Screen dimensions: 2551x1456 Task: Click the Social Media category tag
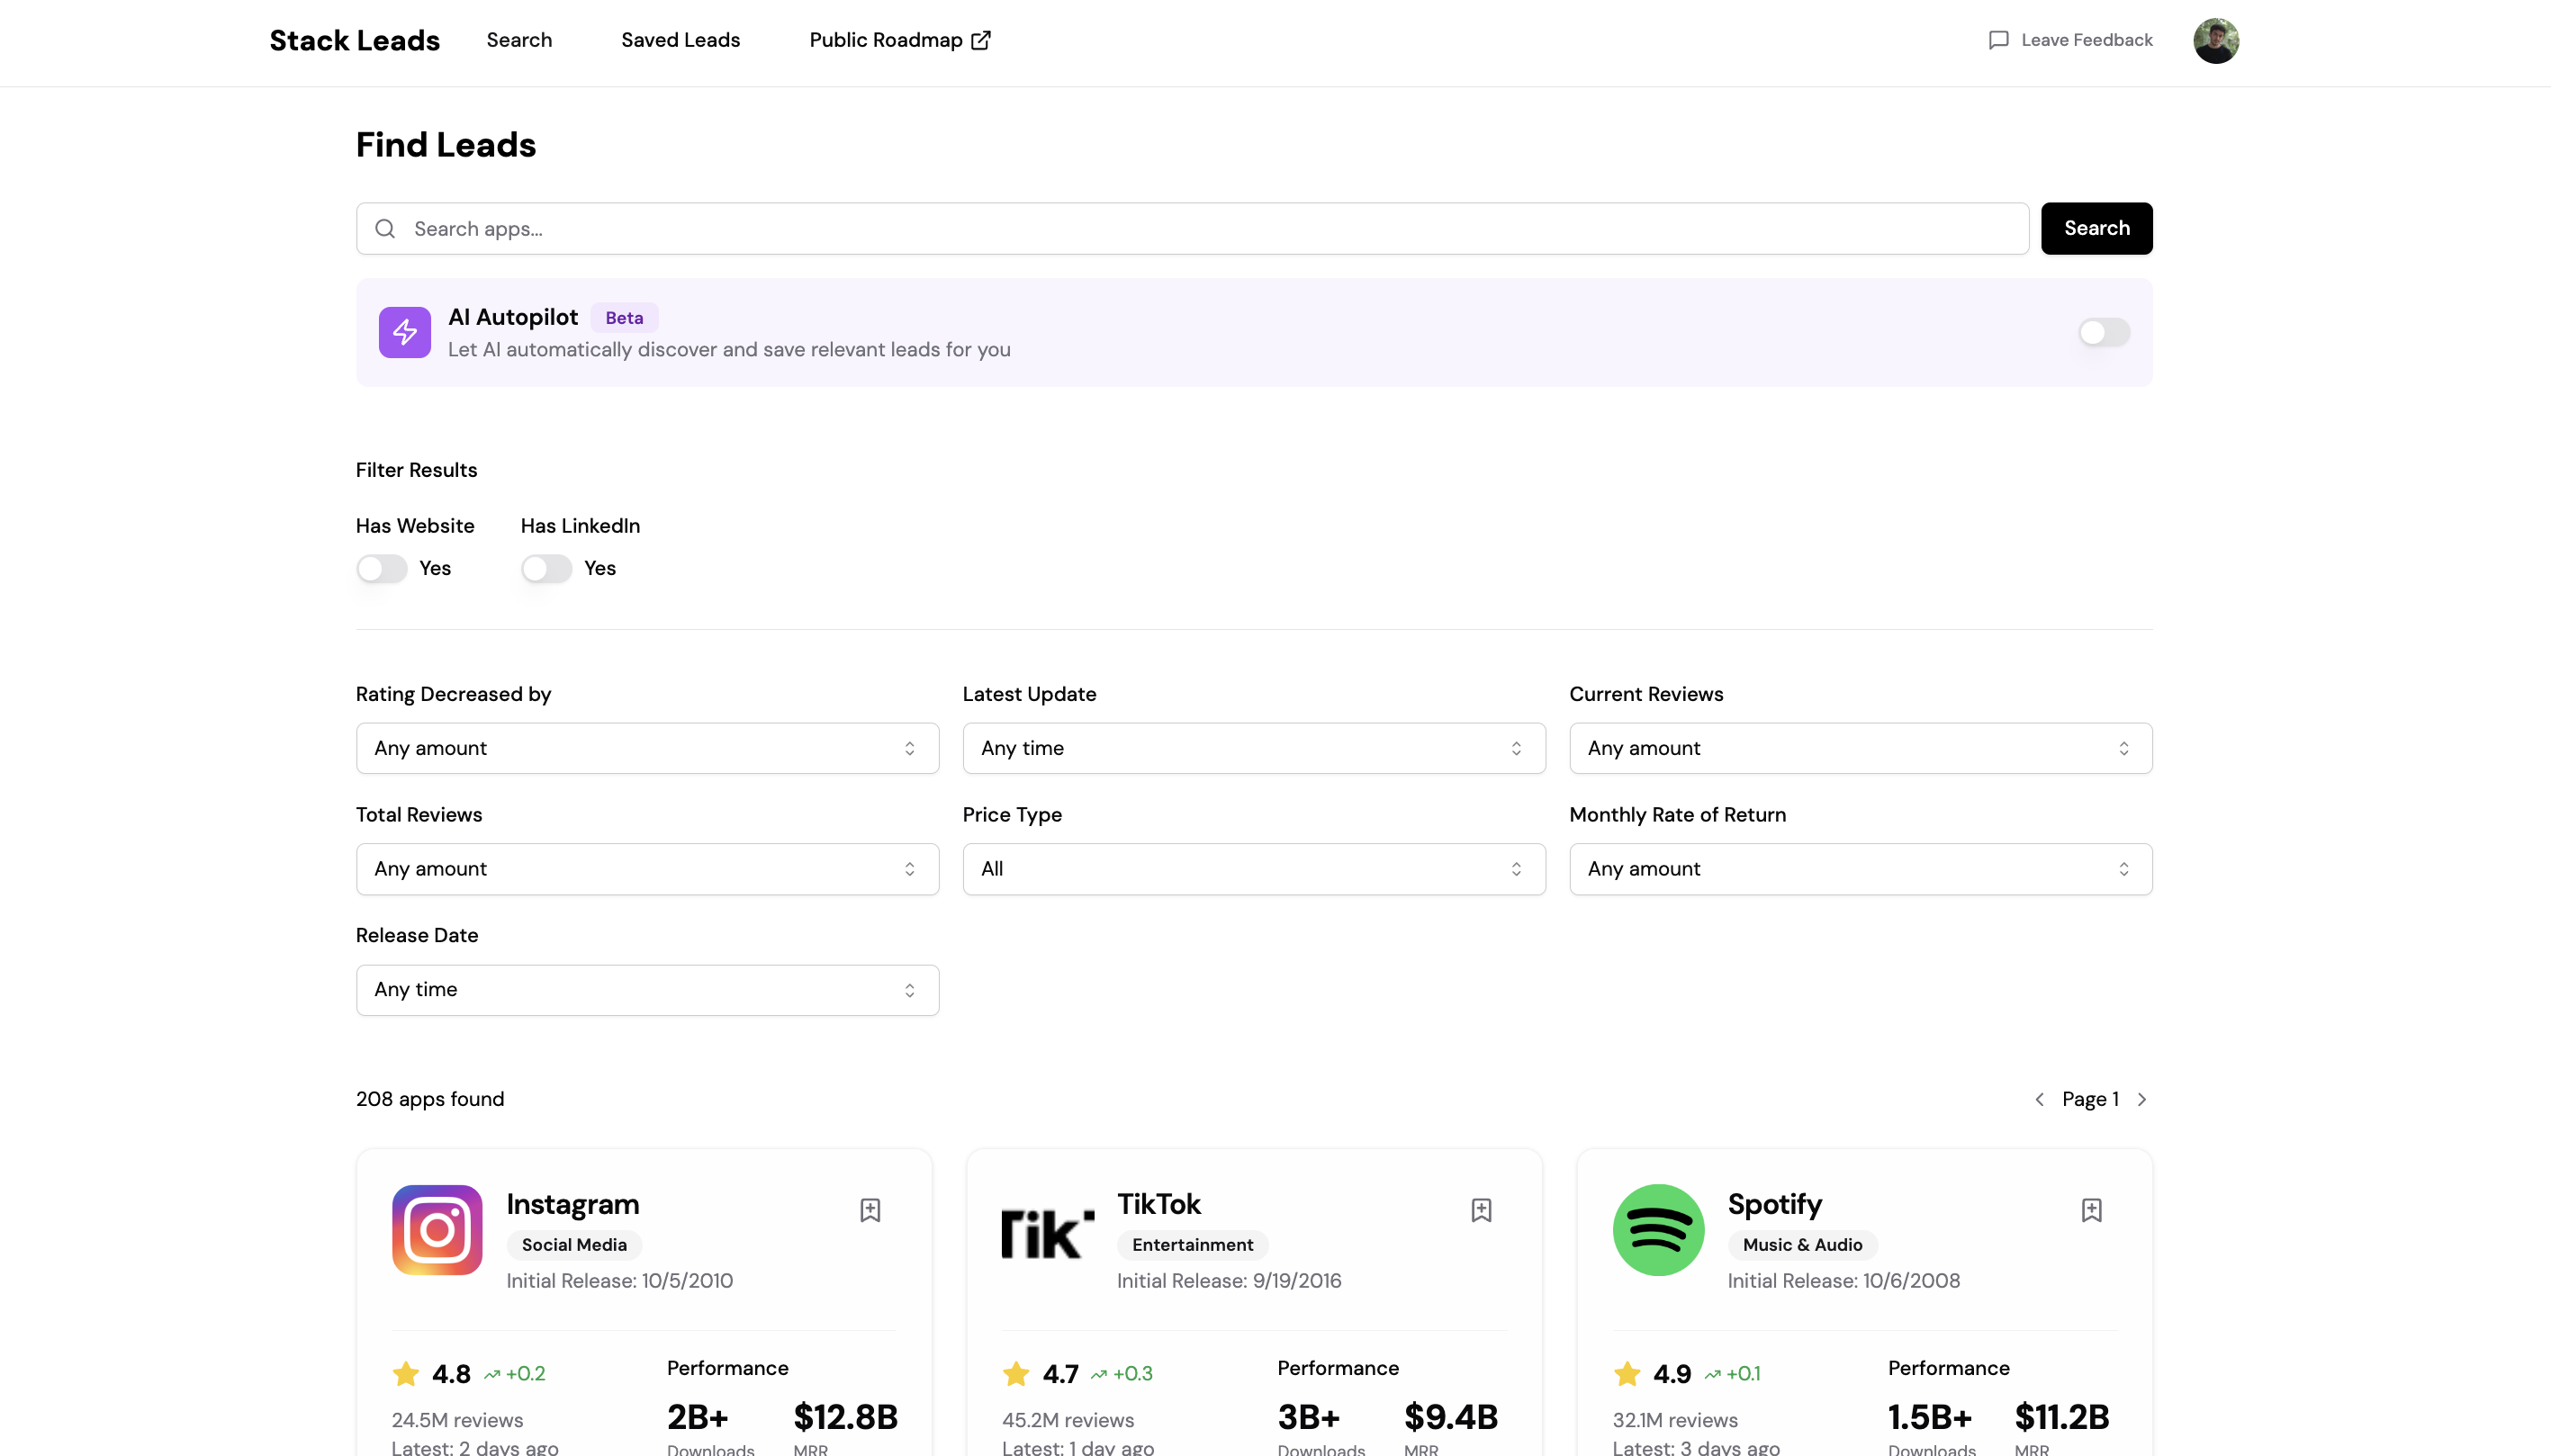(x=574, y=1245)
